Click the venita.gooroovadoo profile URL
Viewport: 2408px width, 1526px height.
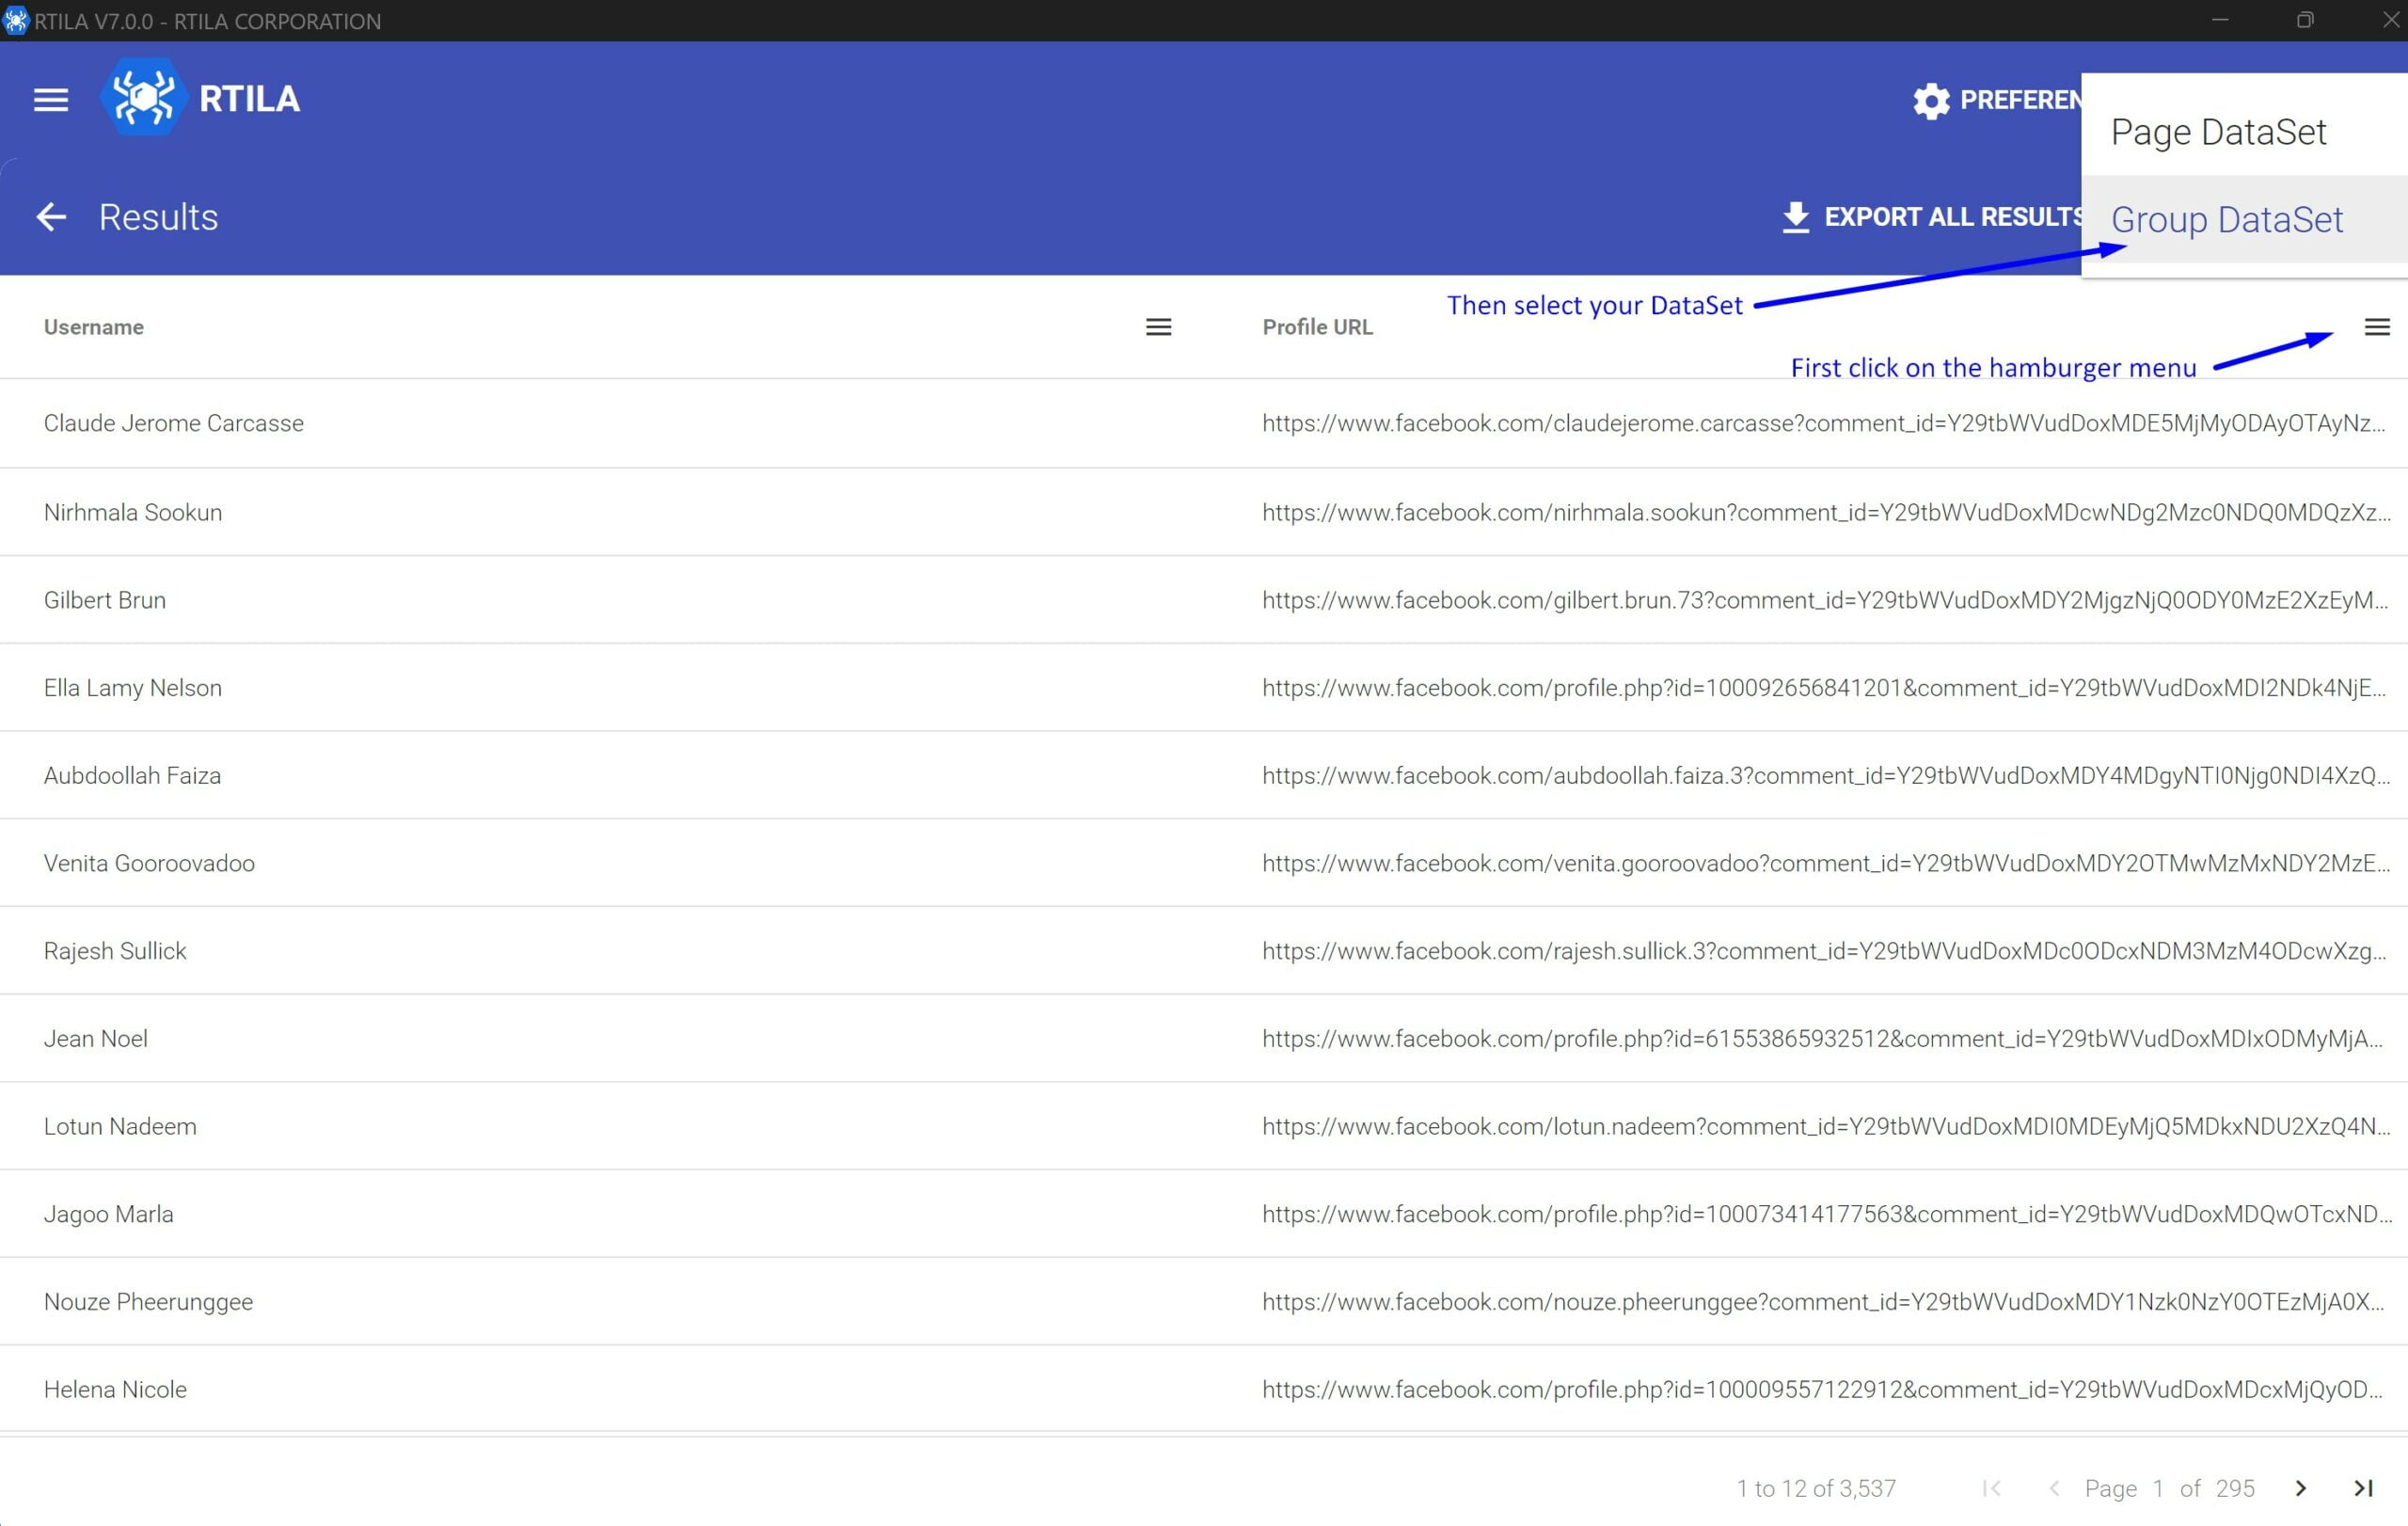[x=1826, y=863]
